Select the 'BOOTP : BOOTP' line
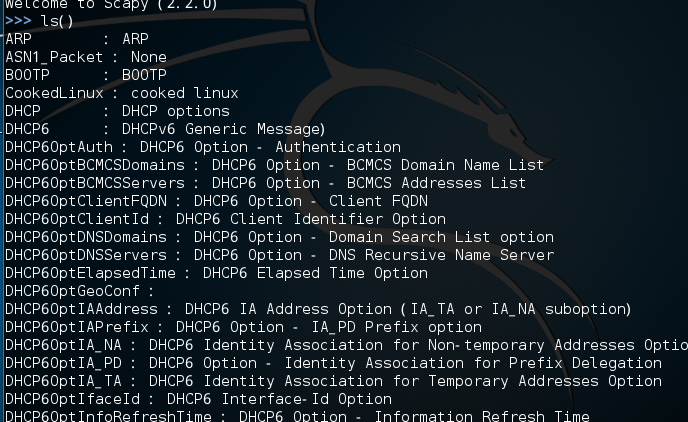Viewport: 688px width, 422px height. click(86, 75)
